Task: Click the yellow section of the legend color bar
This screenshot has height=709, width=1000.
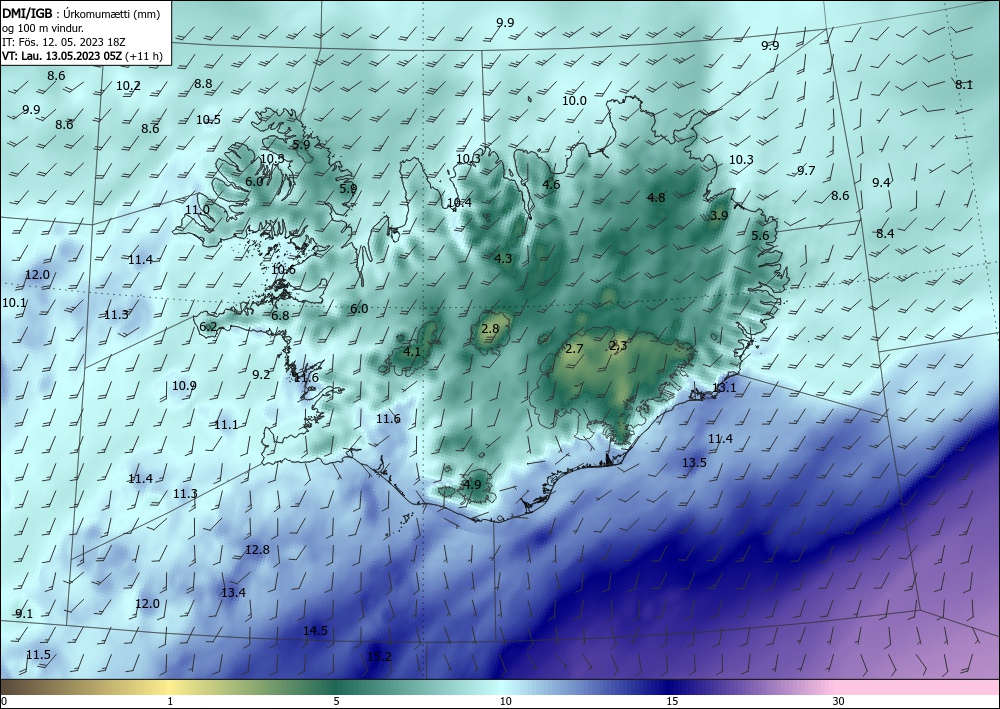Action: [170, 687]
